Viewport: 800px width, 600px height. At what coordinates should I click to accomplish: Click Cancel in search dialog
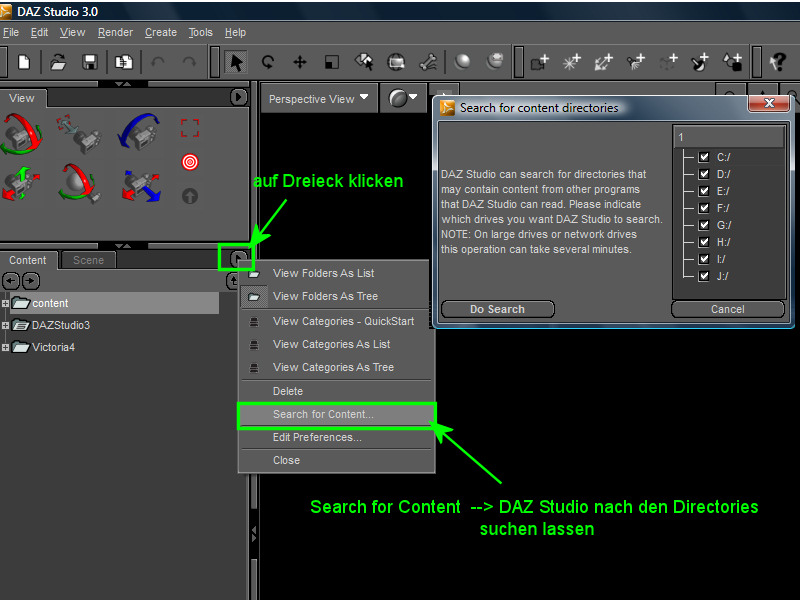[x=728, y=309]
